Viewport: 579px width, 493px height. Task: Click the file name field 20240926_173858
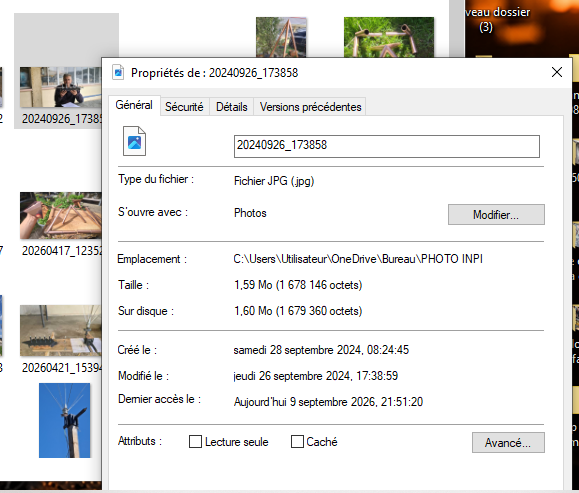(387, 146)
